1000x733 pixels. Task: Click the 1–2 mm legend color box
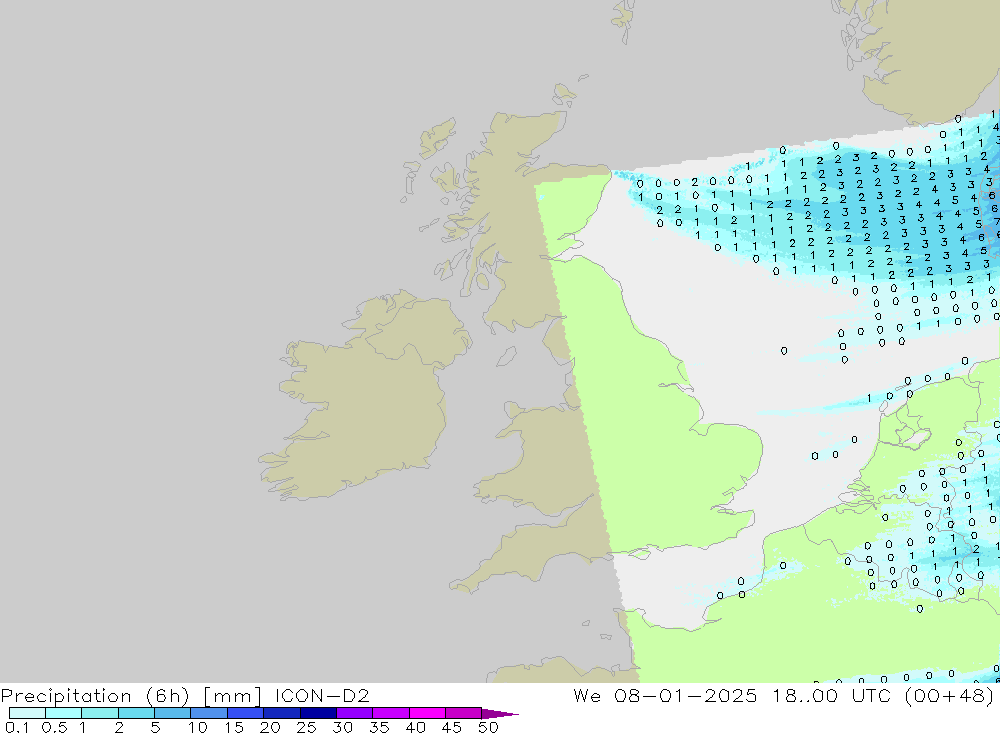pyautogui.click(x=100, y=713)
